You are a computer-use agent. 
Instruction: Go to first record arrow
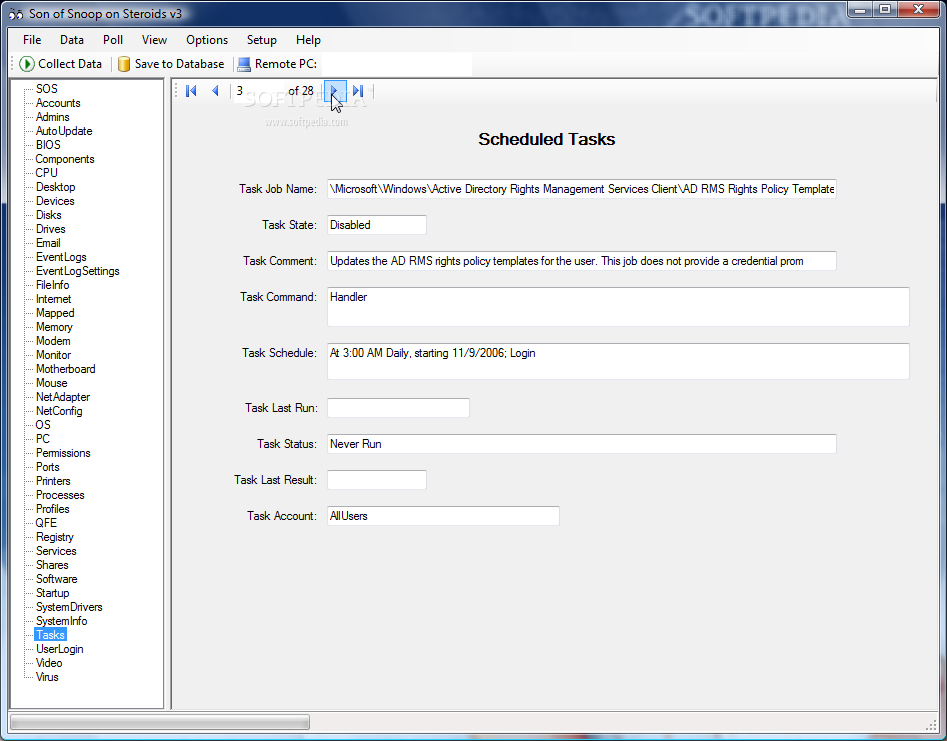(191, 91)
